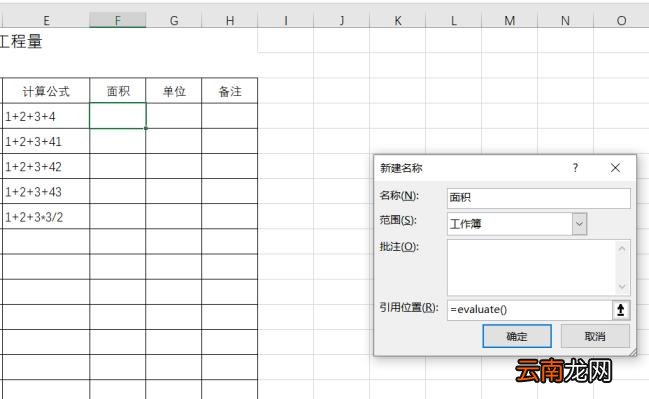
Task: Select column O header
Action: tap(621, 20)
